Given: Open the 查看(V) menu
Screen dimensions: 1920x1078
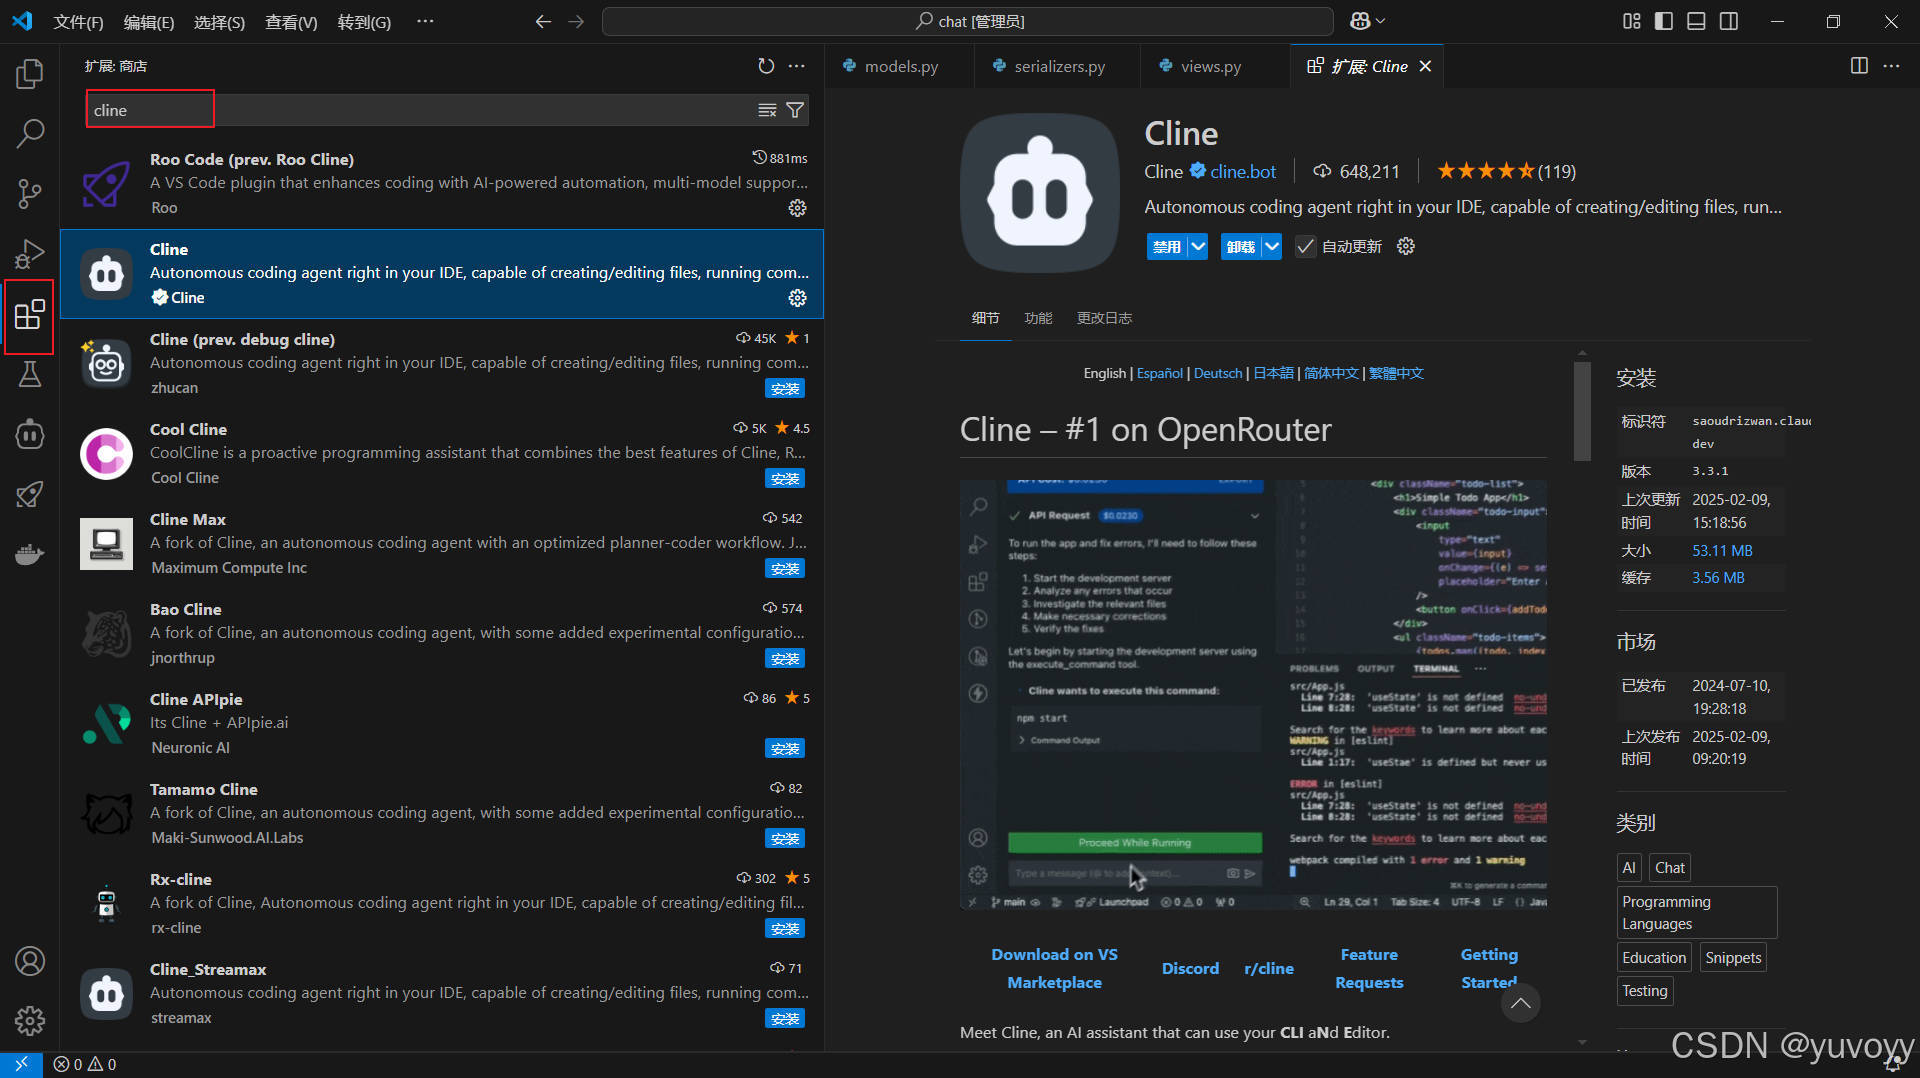Looking at the screenshot, I should (x=290, y=21).
